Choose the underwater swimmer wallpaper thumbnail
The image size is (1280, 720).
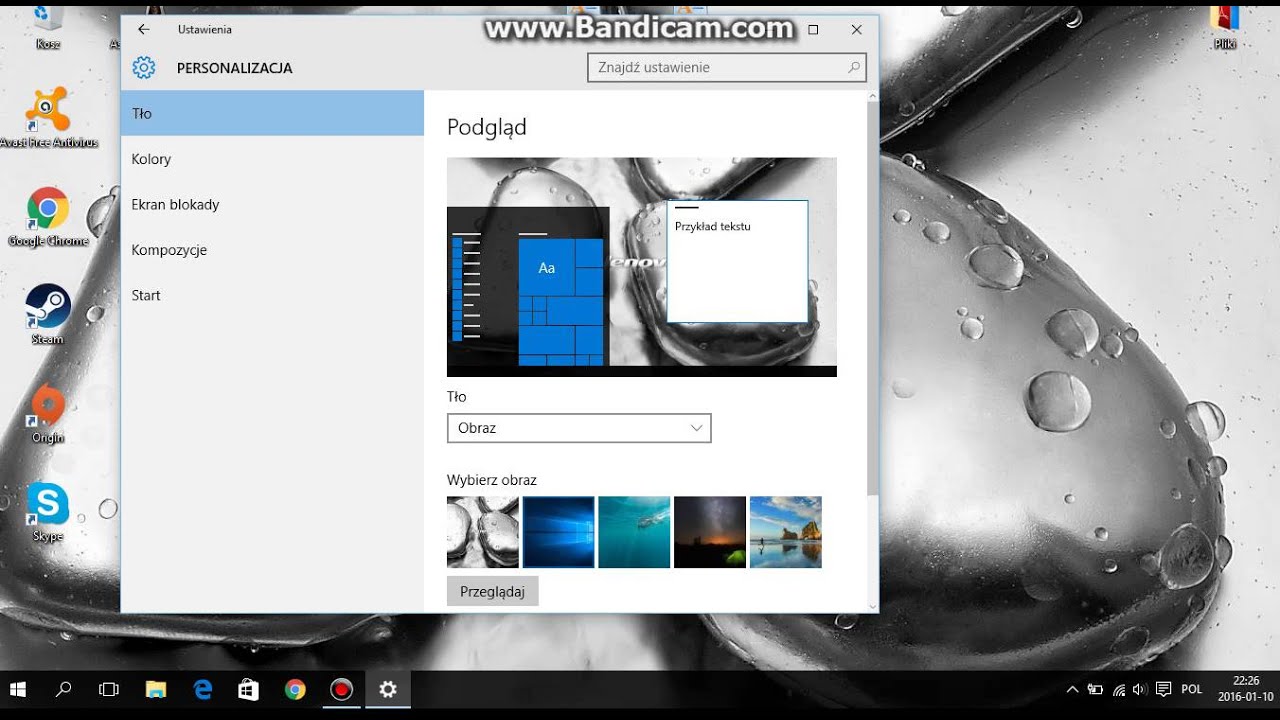click(x=634, y=532)
